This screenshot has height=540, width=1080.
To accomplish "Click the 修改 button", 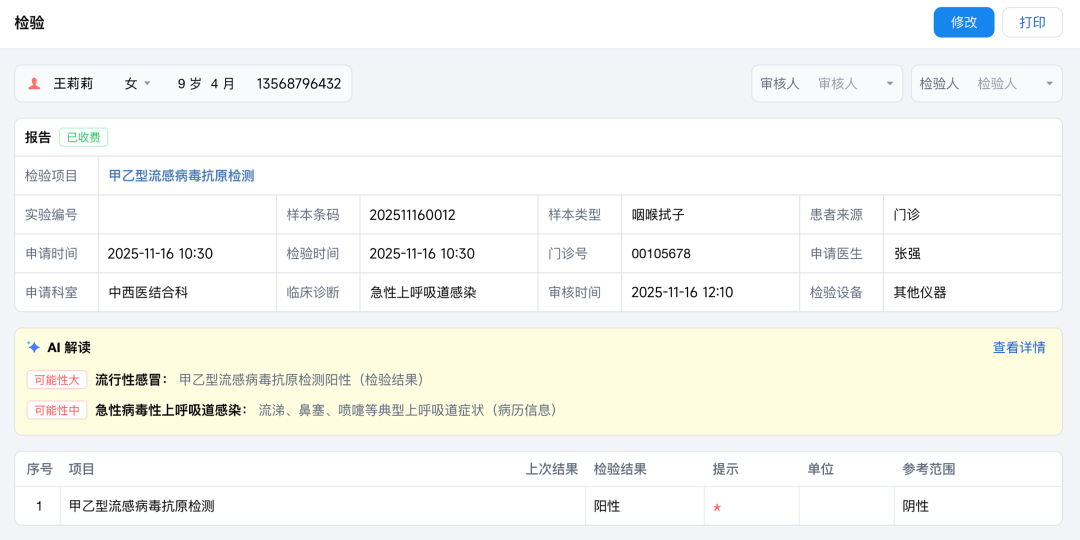I will pos(963,22).
